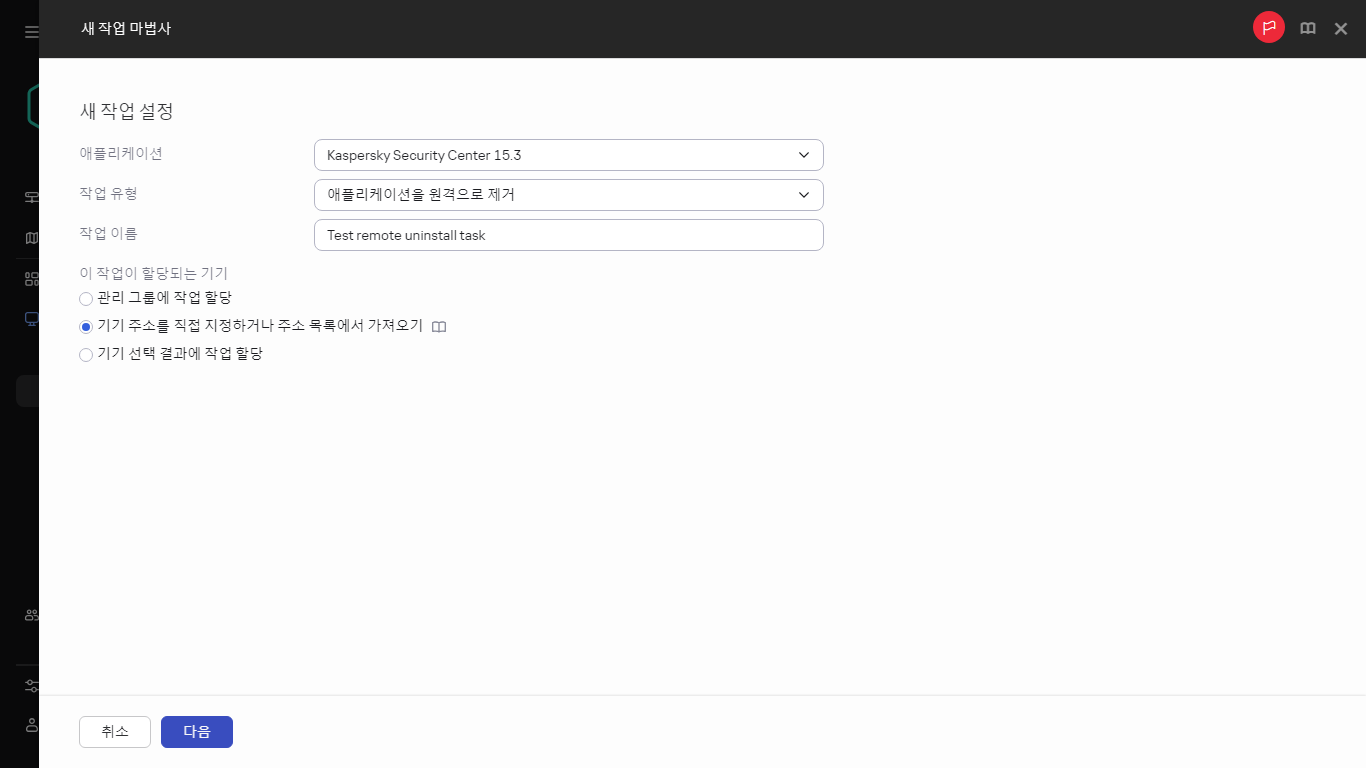Open the reports icon in the left sidebar

click(29, 237)
